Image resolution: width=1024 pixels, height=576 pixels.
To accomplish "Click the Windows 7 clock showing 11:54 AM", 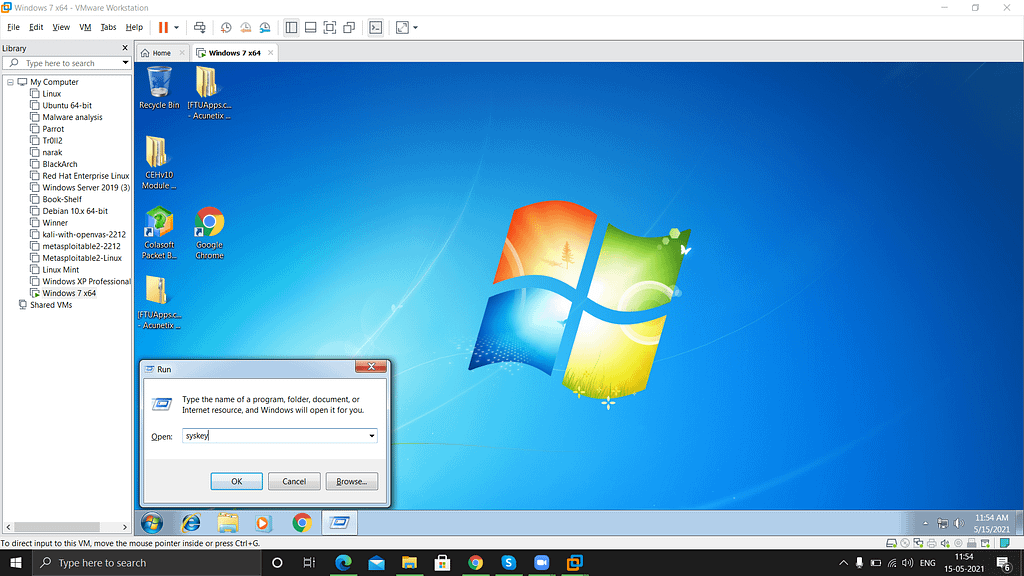I will pos(991,523).
